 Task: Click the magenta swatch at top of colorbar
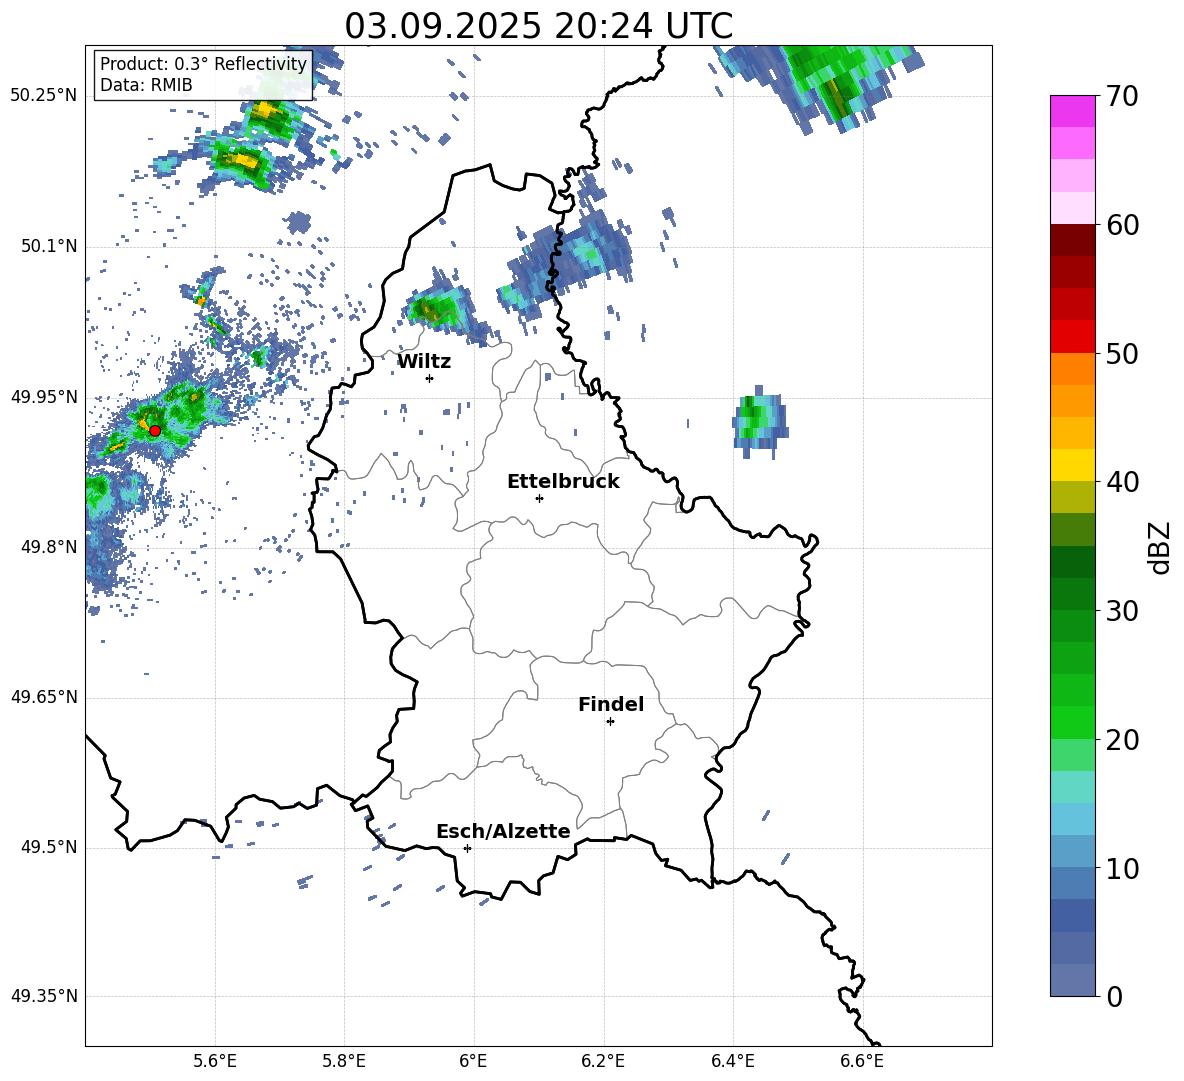pyautogui.click(x=1072, y=111)
